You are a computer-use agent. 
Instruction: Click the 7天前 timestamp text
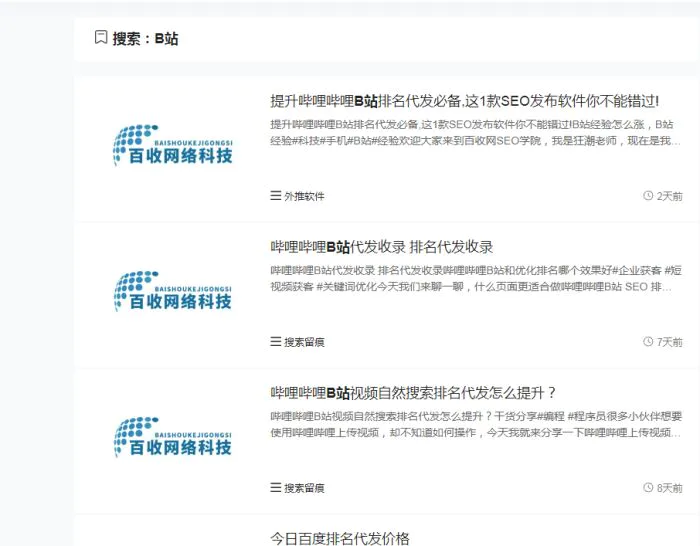click(669, 342)
